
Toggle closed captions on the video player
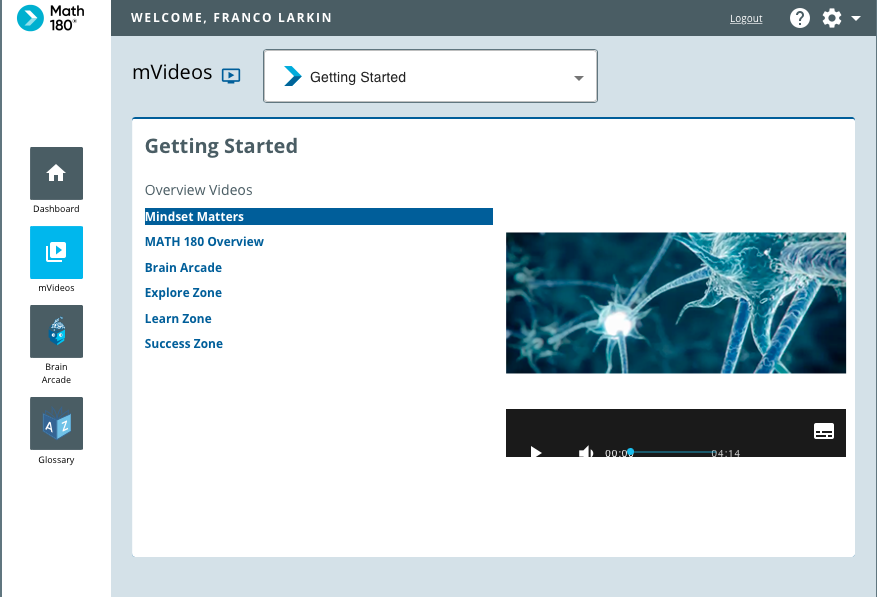(823, 431)
